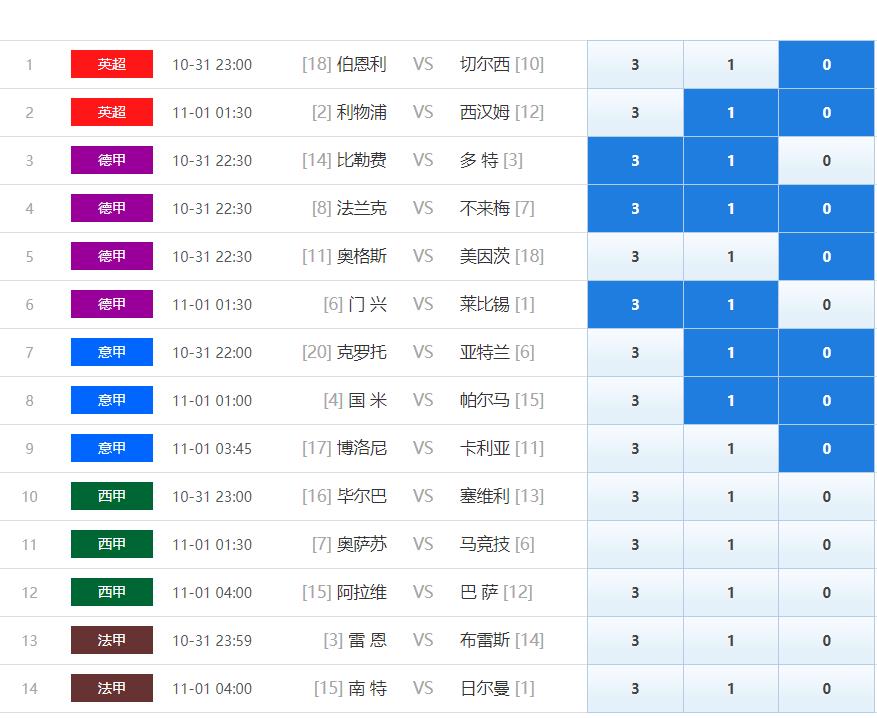Open away team 莱比锡

[484, 305]
